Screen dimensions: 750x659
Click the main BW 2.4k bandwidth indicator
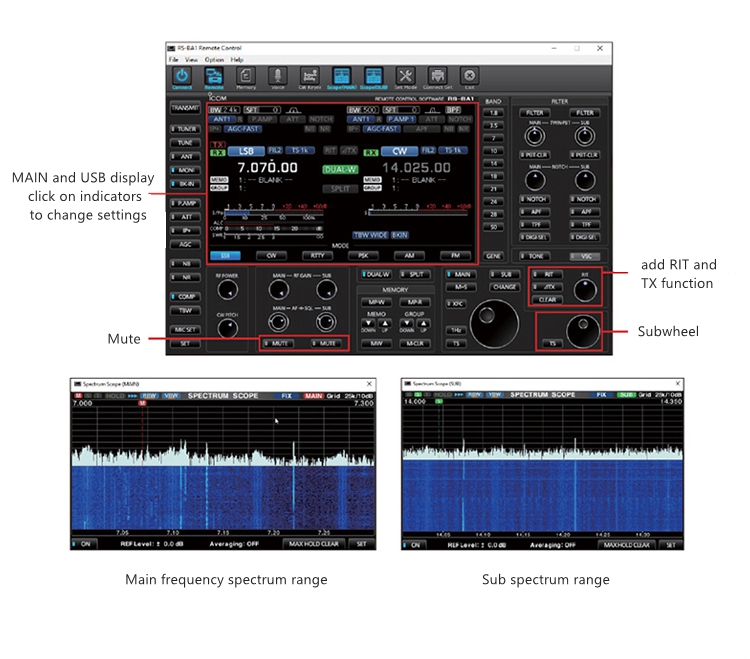[223, 109]
